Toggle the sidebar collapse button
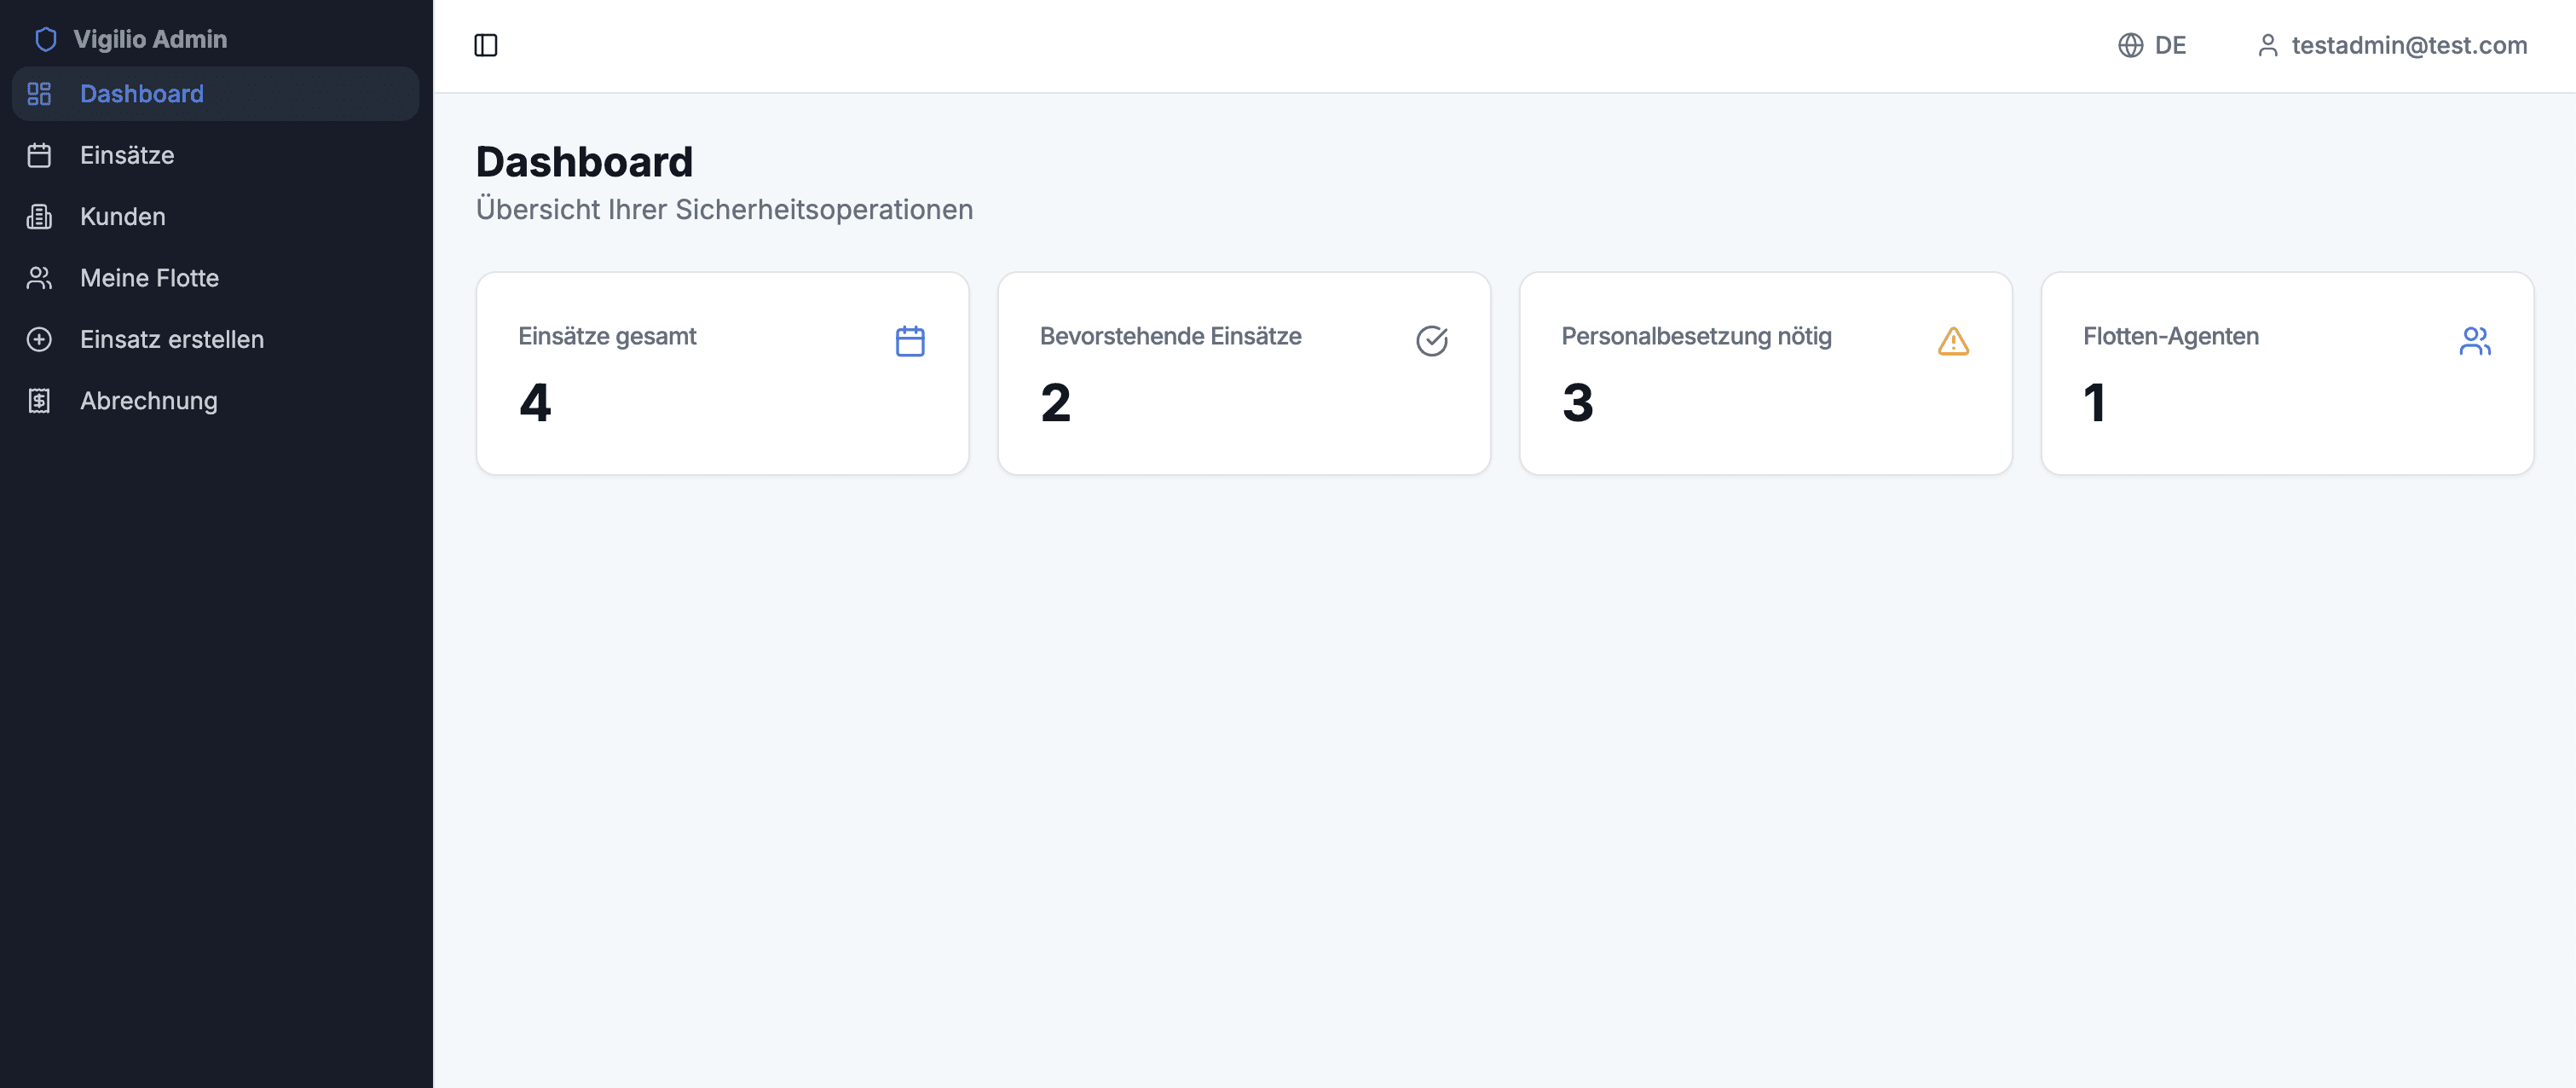Screen dimensions: 2576x1088 pyautogui.click(x=485, y=45)
